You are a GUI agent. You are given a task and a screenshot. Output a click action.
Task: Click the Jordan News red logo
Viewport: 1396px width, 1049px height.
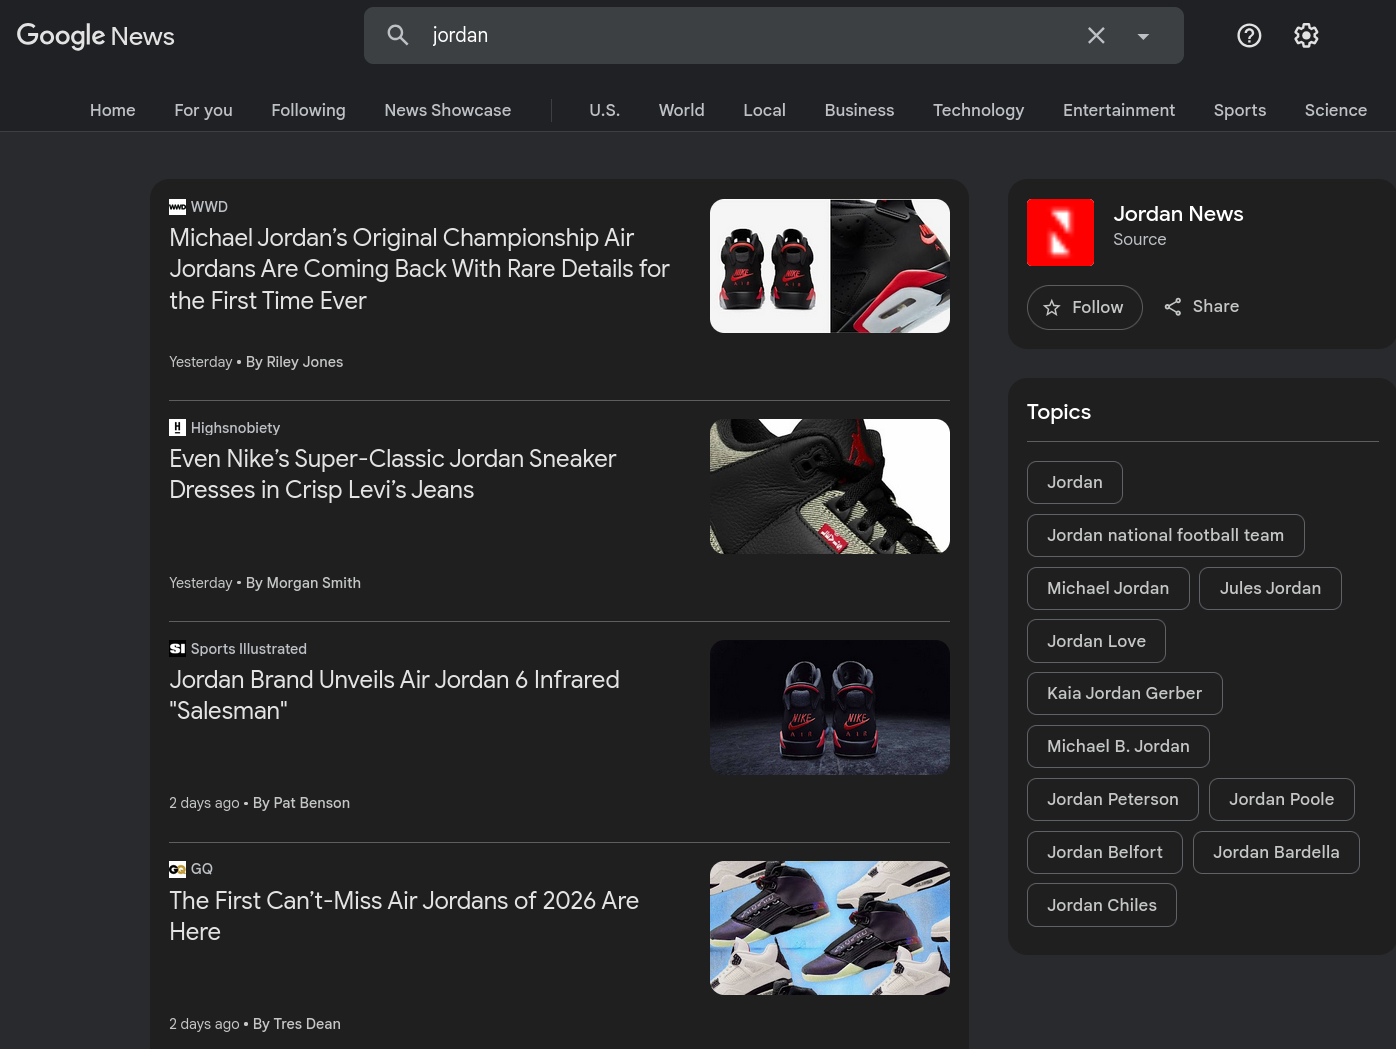(1060, 232)
